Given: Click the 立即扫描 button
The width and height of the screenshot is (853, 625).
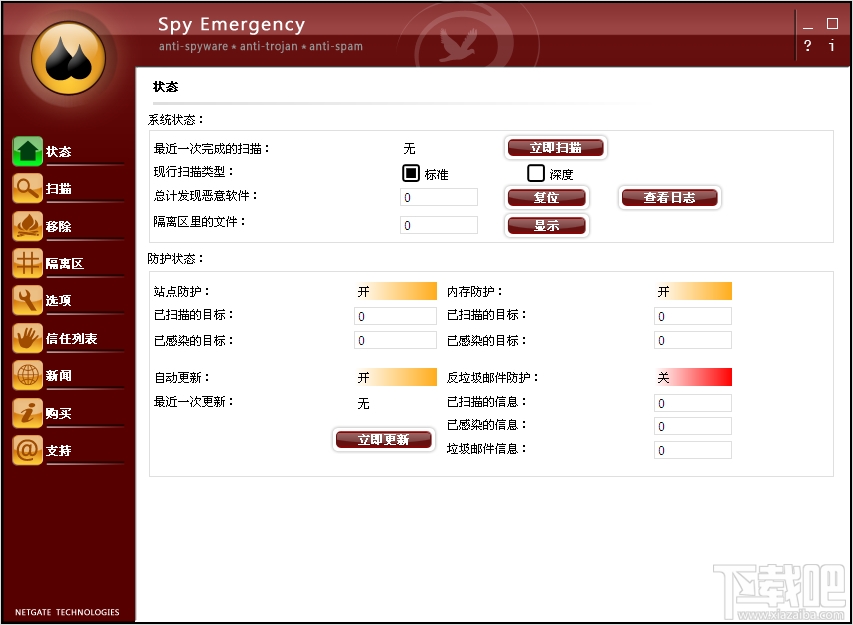Looking at the screenshot, I should [x=555, y=147].
